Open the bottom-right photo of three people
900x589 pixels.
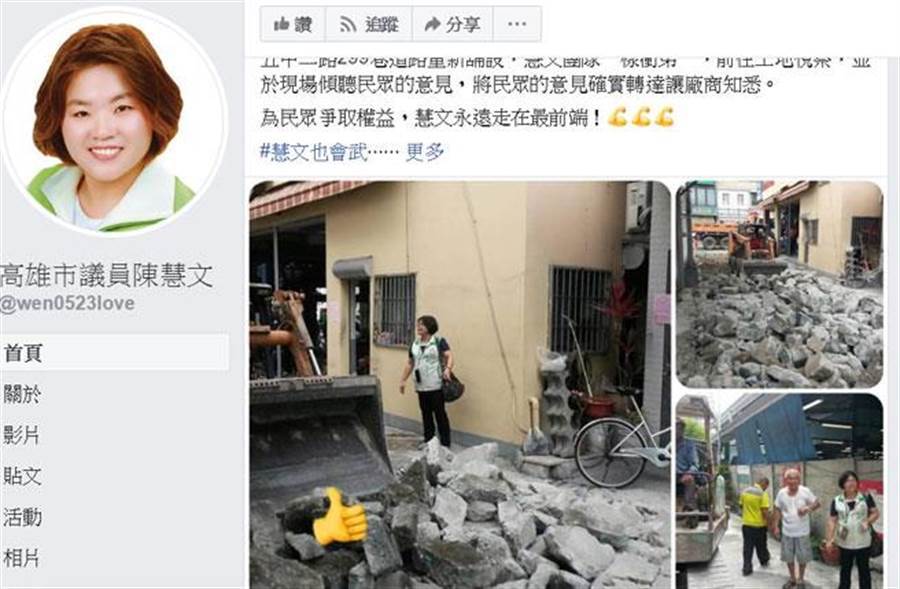tap(779, 491)
